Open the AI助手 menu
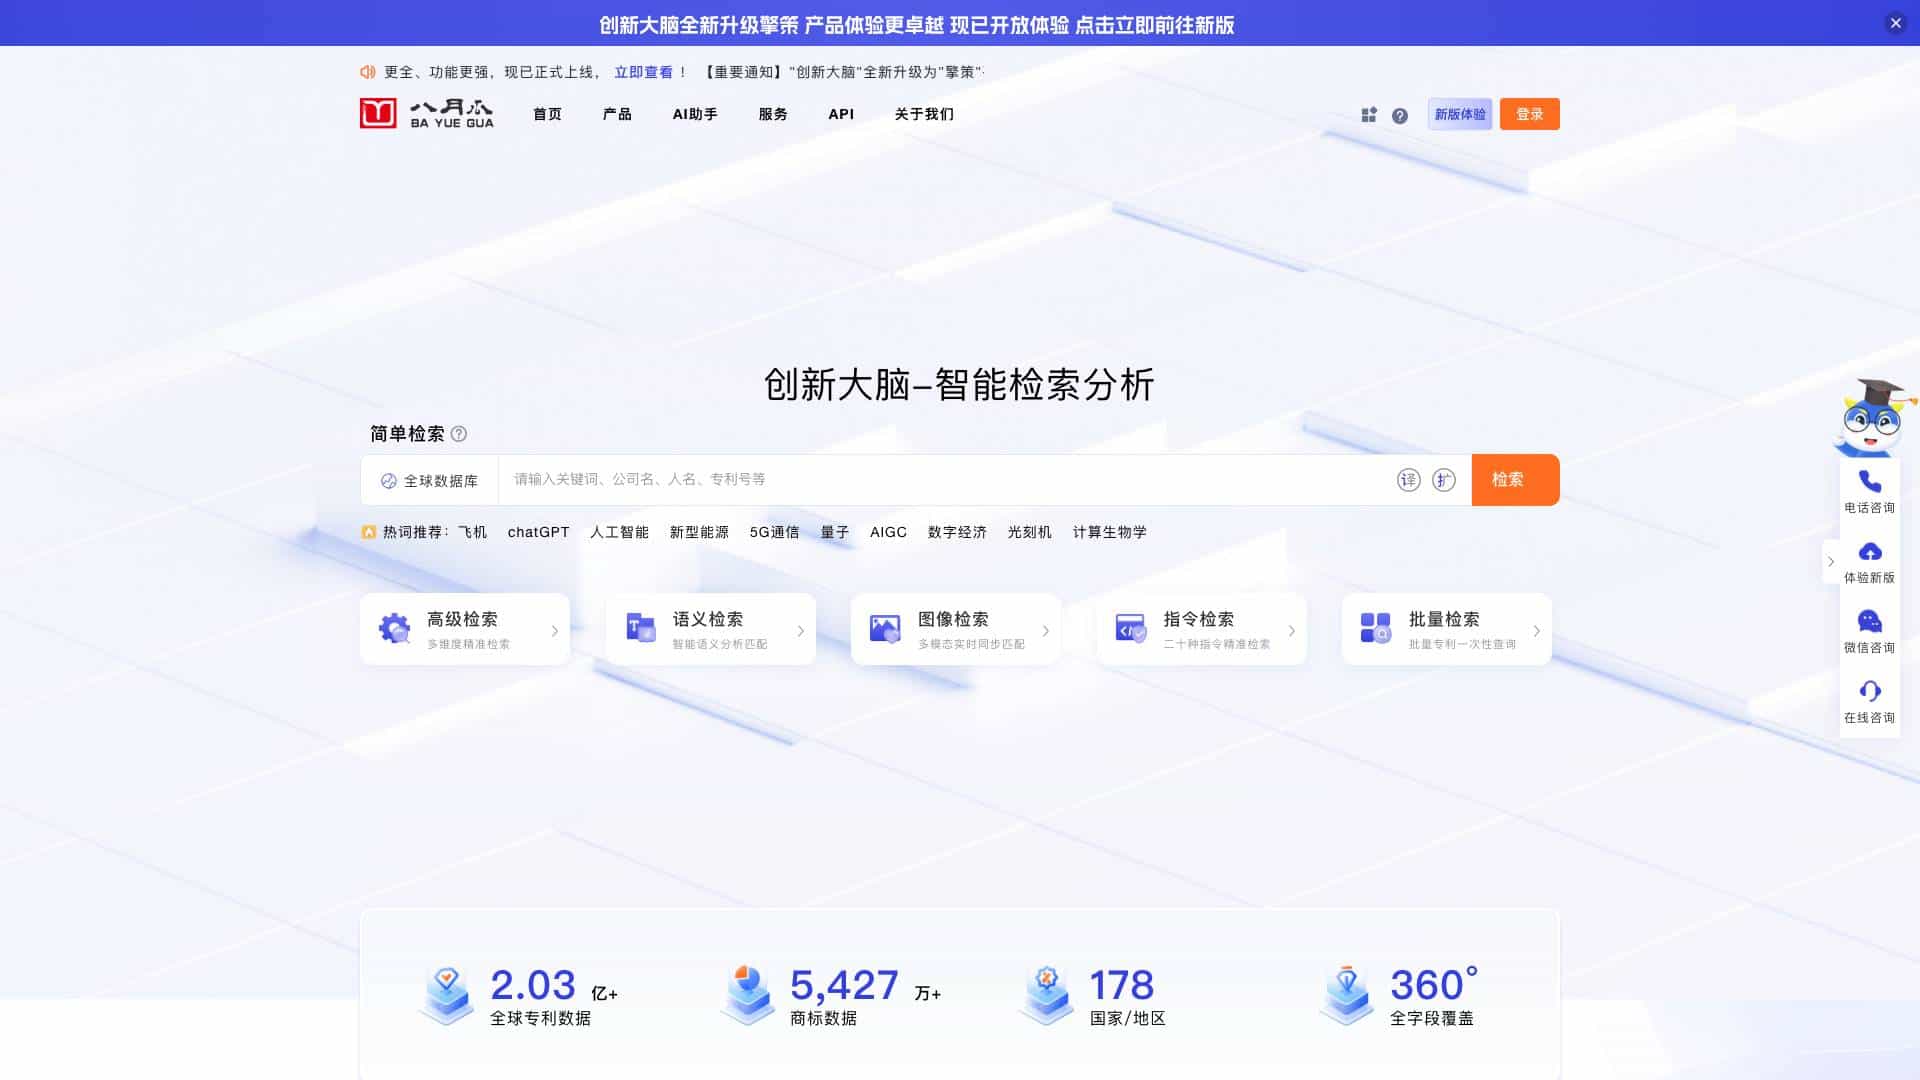The width and height of the screenshot is (1920, 1080). 695,114
